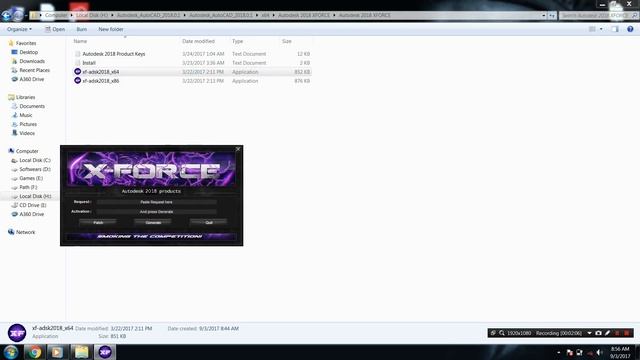The height and width of the screenshot is (360, 640).
Task: Open the Organize dropdown menu
Action: 19,29
